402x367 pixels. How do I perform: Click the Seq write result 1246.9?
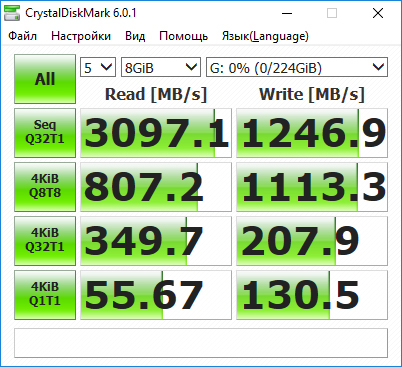(x=312, y=133)
